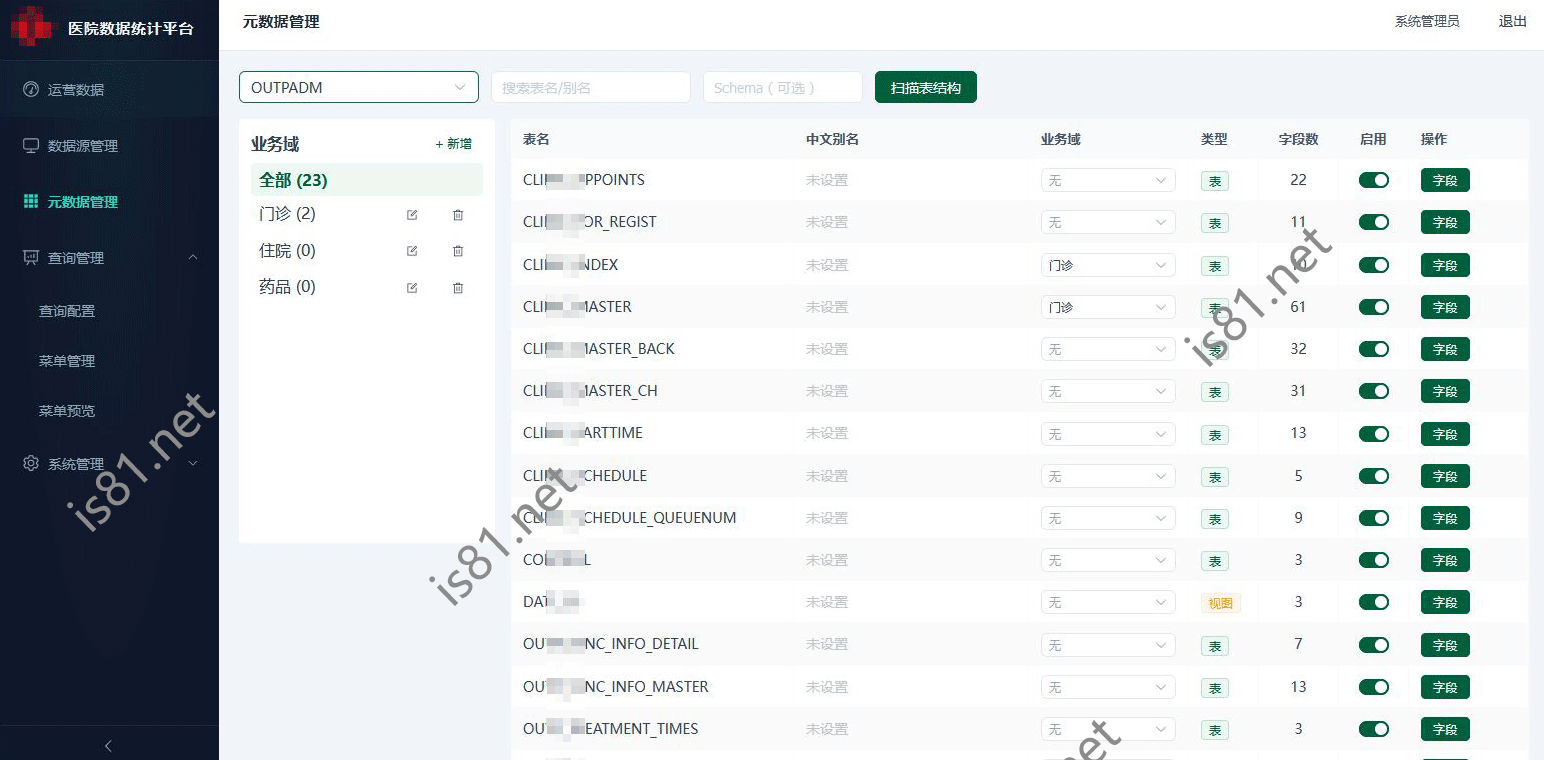Open 业务域 dropdown for the 22-field row

pos(1108,180)
